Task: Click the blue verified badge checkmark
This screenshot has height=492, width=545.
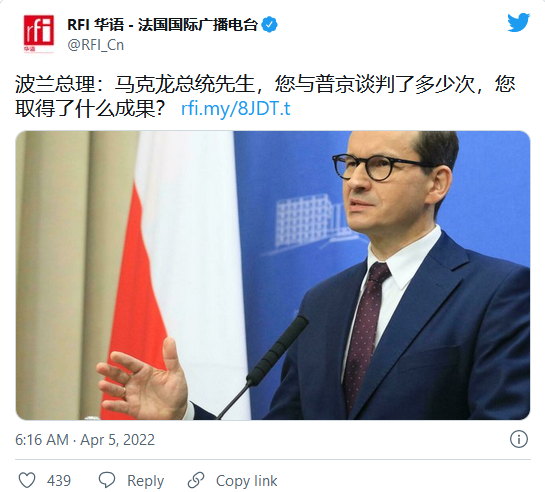Action: [x=269, y=25]
